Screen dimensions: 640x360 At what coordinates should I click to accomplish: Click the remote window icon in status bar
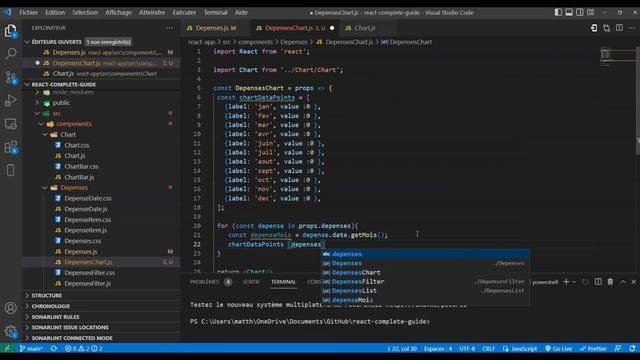point(7,349)
